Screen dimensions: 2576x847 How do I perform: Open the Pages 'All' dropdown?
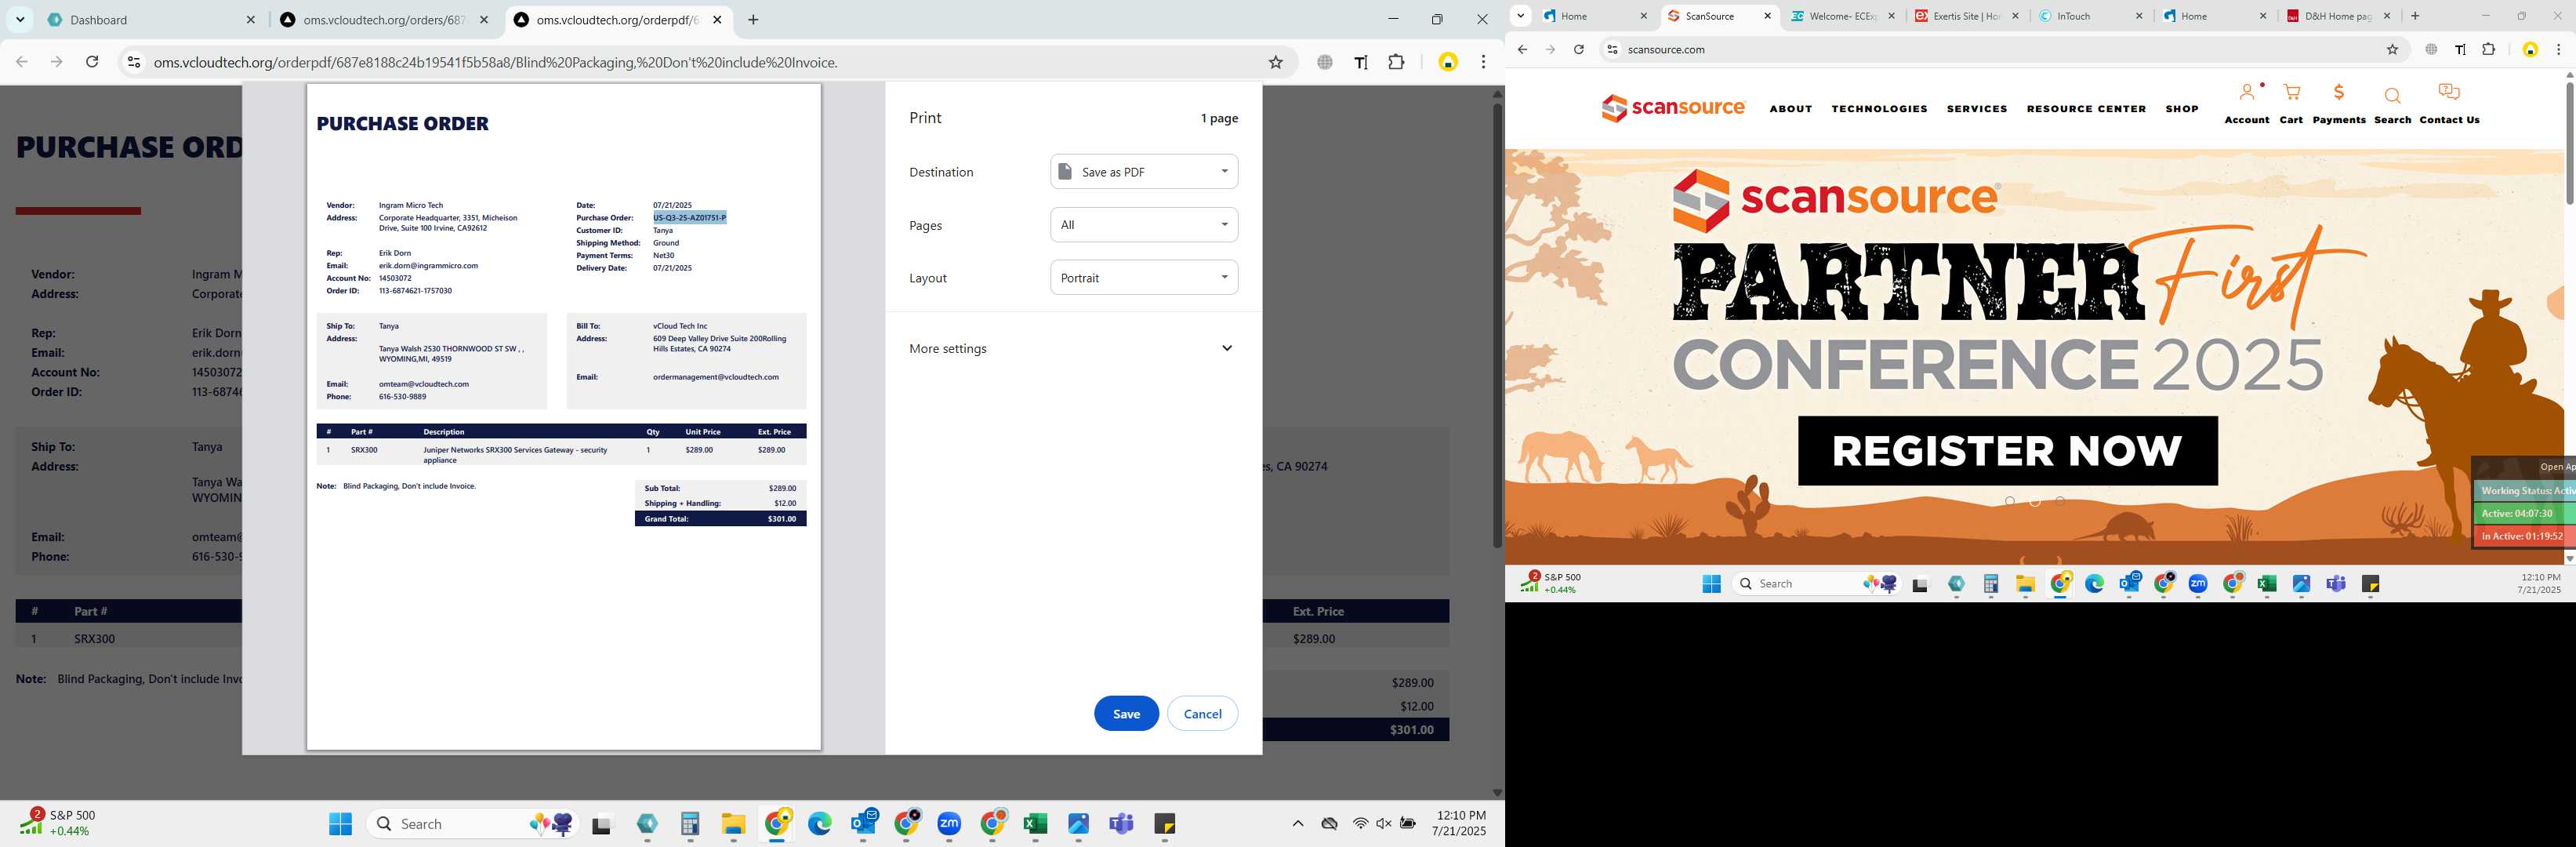1144,225
